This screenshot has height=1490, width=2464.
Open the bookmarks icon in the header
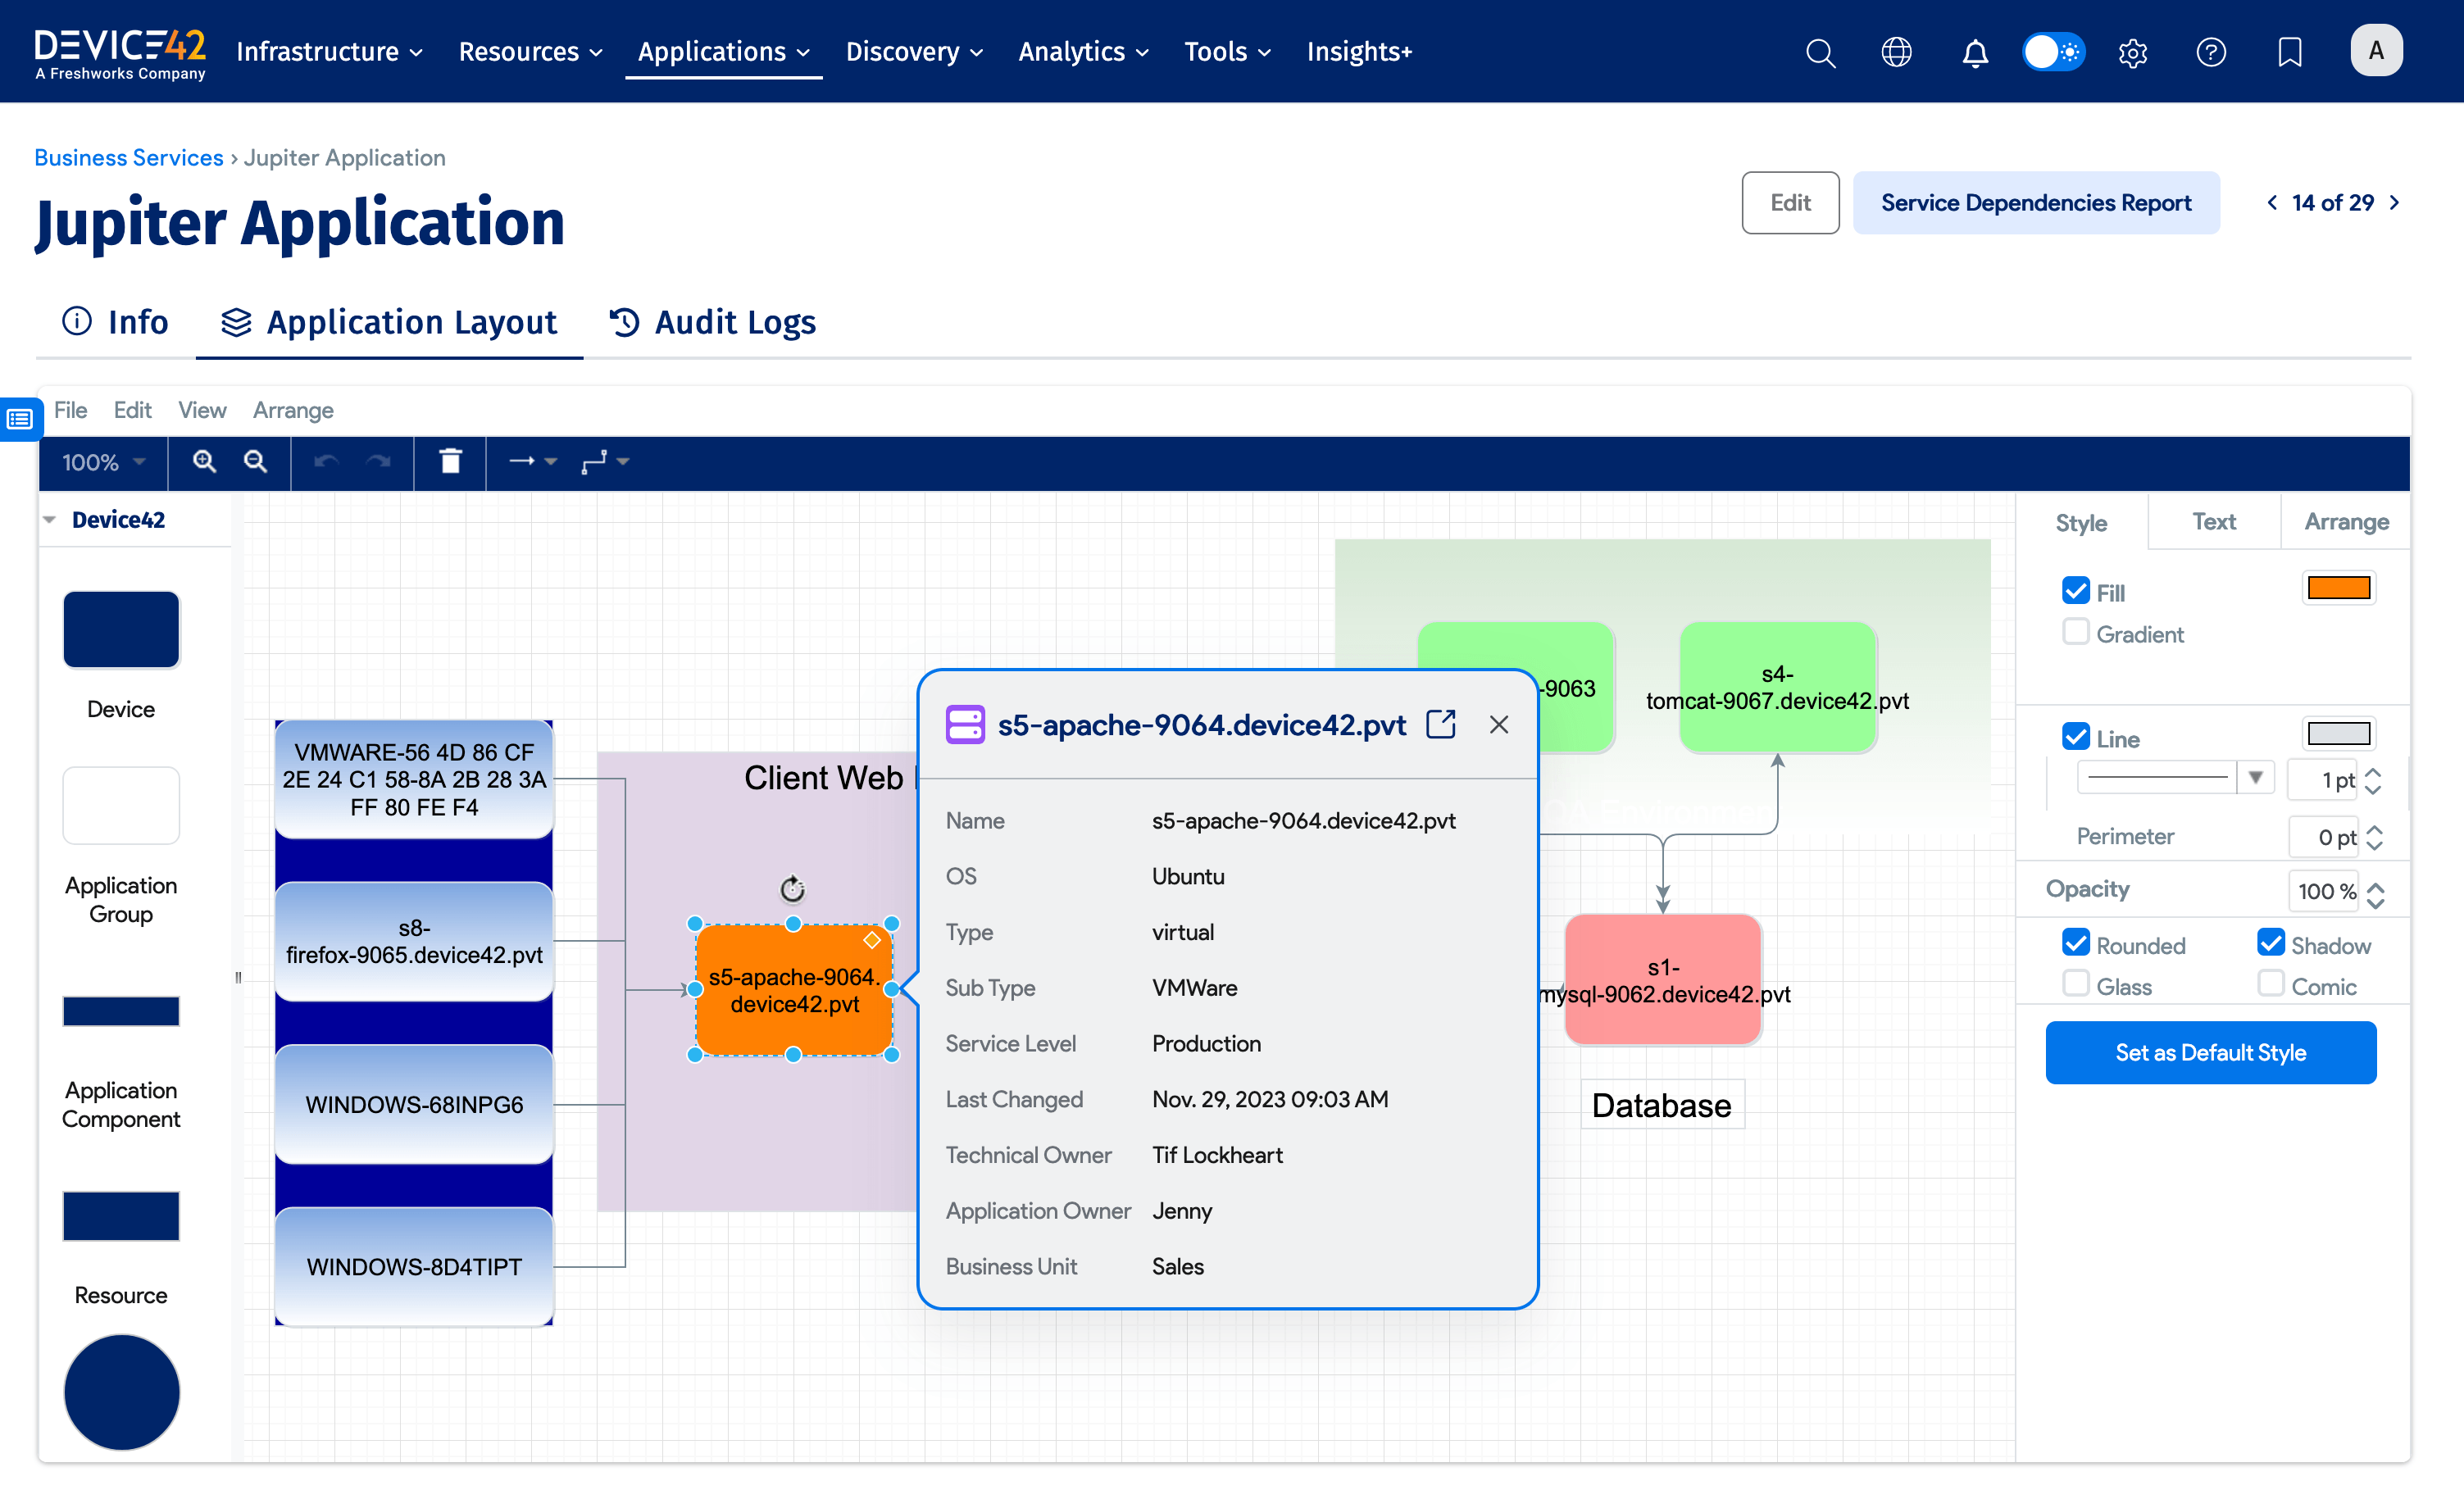coord(2289,52)
